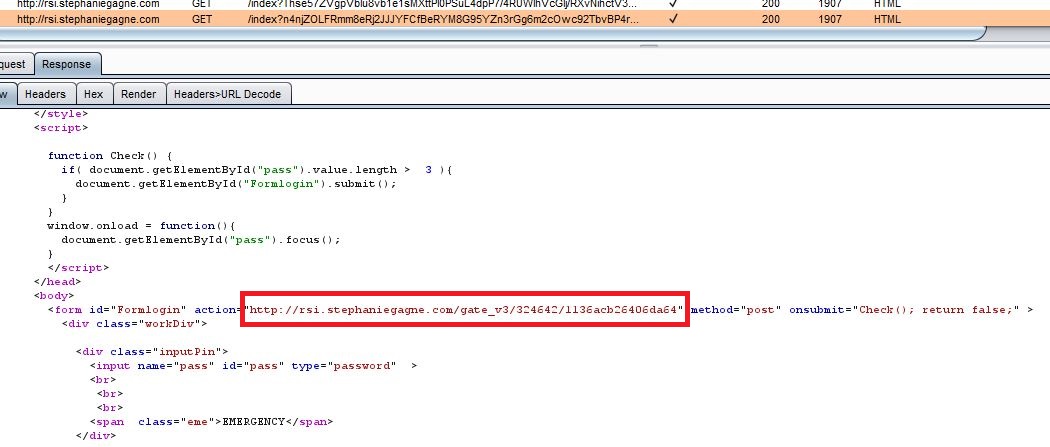Click the getElementById("Formlogin").submit() line

(x=236, y=183)
